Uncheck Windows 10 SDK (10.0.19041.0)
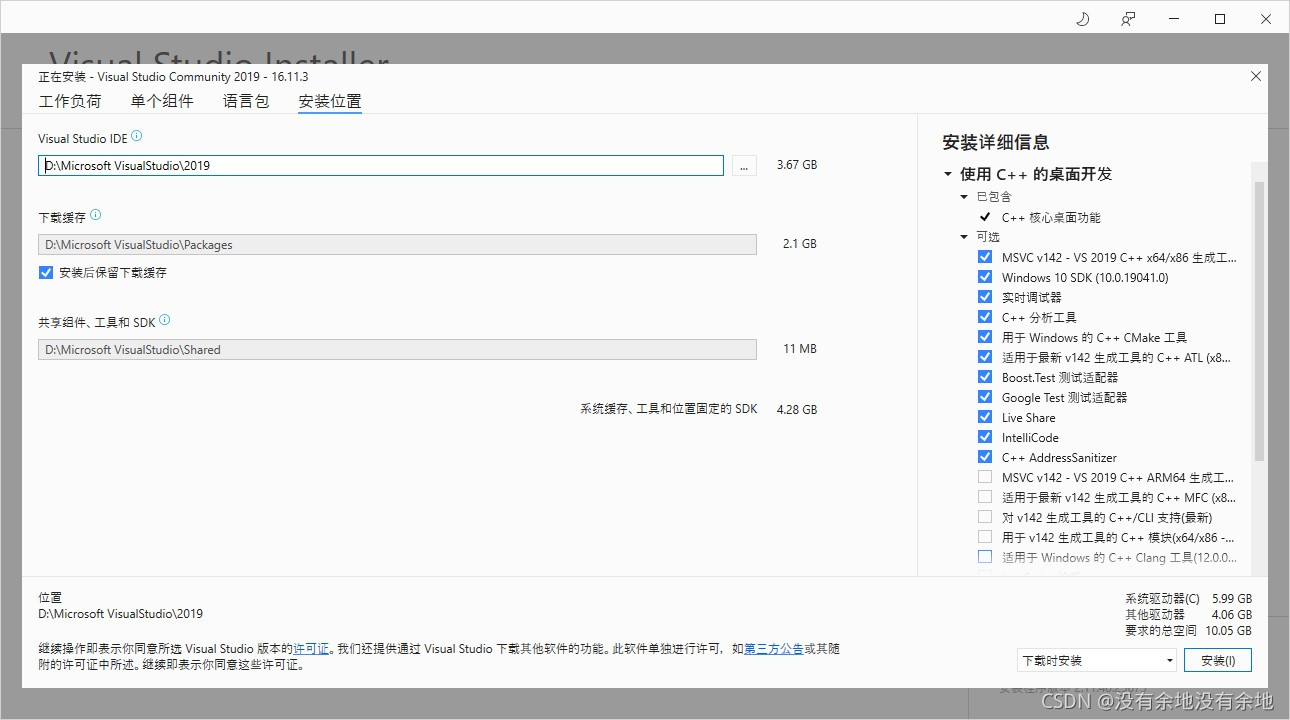 pyautogui.click(x=985, y=277)
